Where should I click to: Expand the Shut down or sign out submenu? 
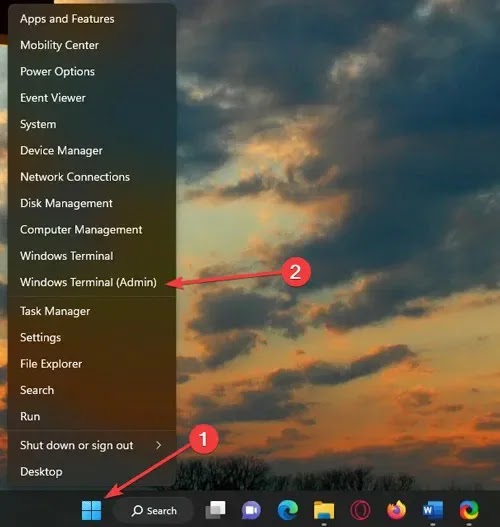tap(91, 445)
